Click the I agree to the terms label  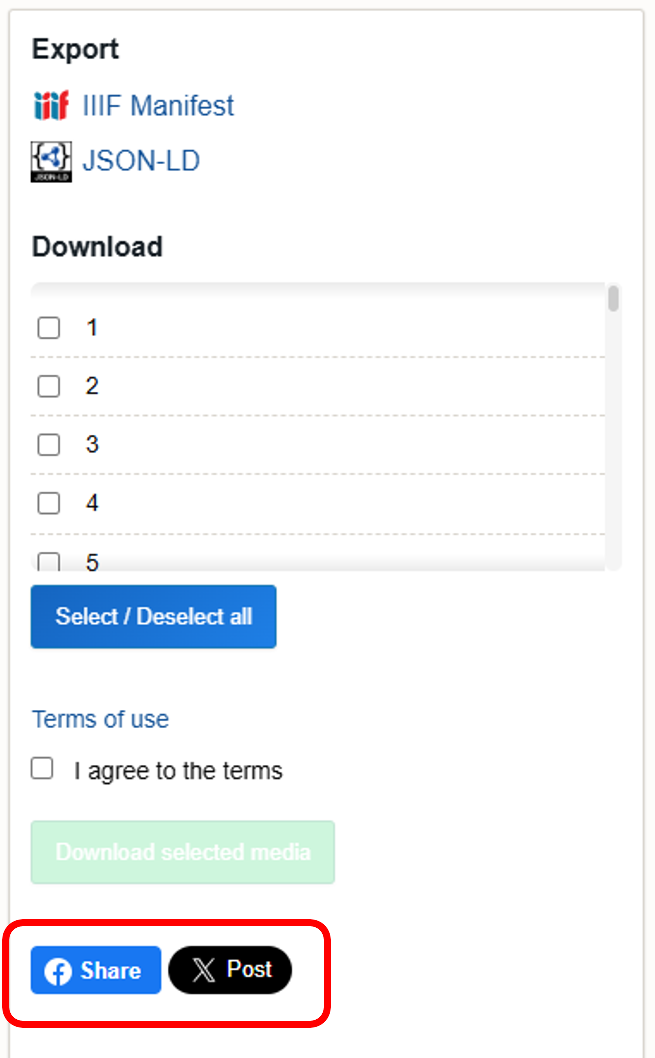(x=178, y=771)
